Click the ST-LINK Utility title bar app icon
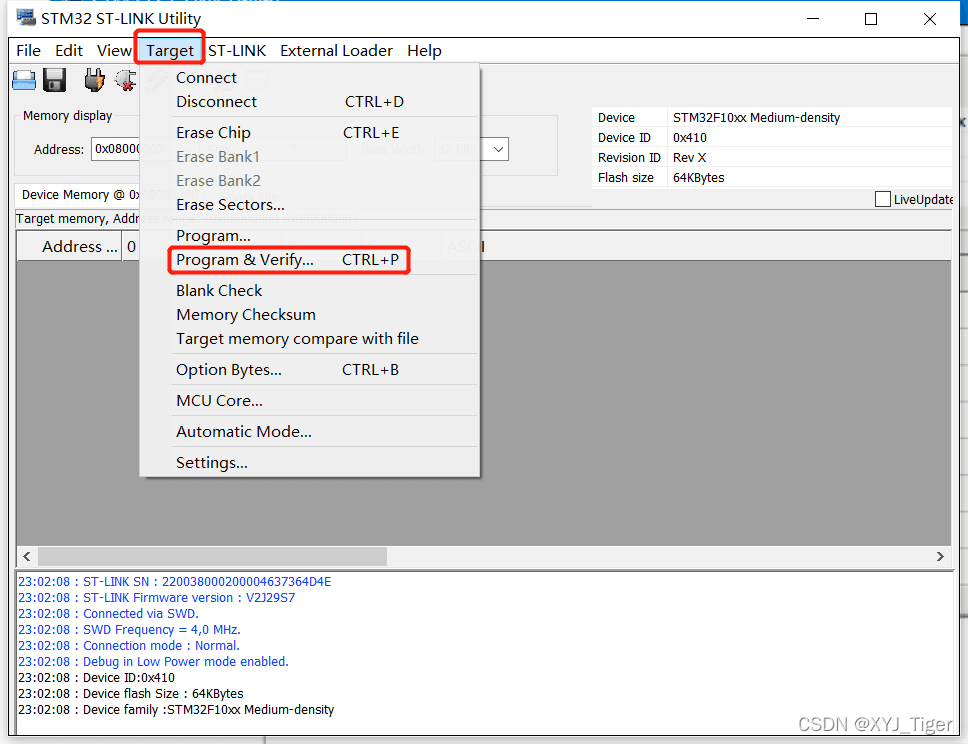 point(26,17)
